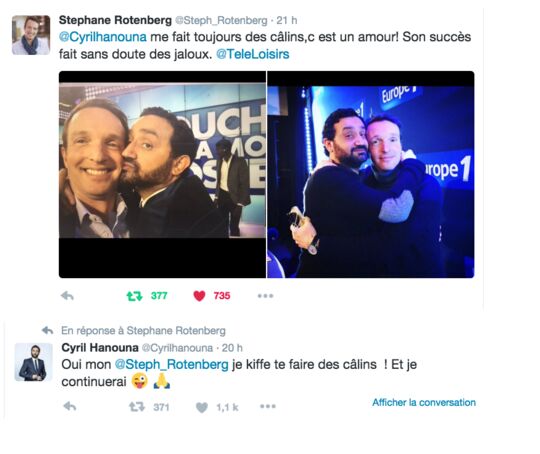Open more options on the first tweet
Viewport: 540px width, 454px height.
[x=265, y=296]
